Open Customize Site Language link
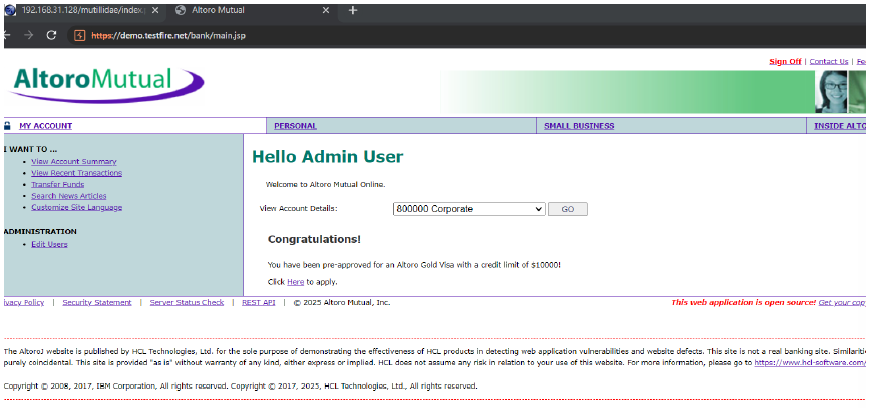870x412 pixels. click(x=77, y=207)
